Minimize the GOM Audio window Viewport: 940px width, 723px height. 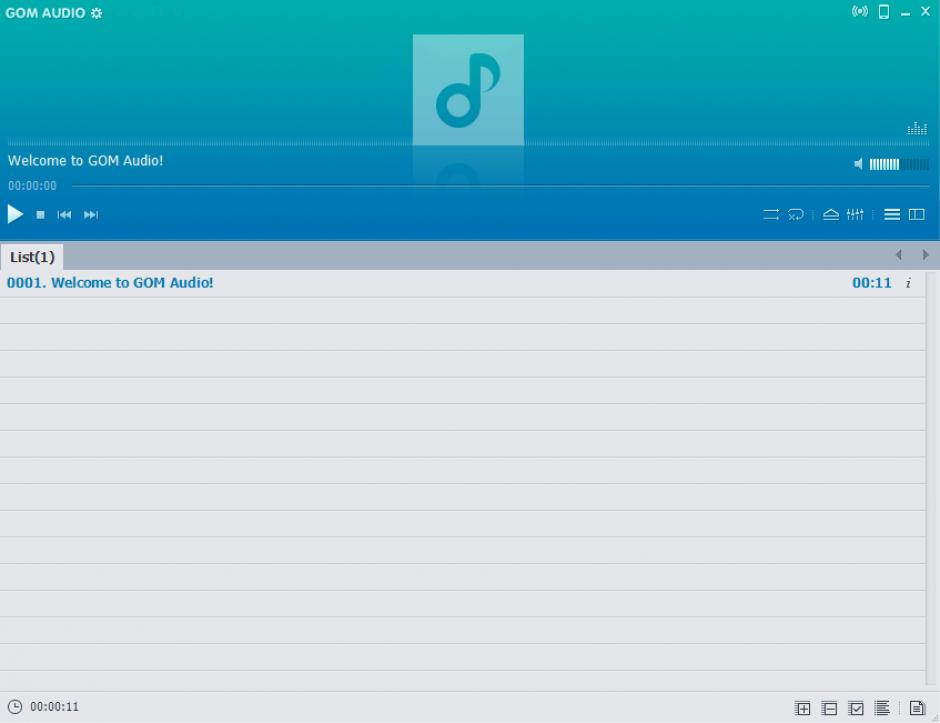[x=905, y=13]
